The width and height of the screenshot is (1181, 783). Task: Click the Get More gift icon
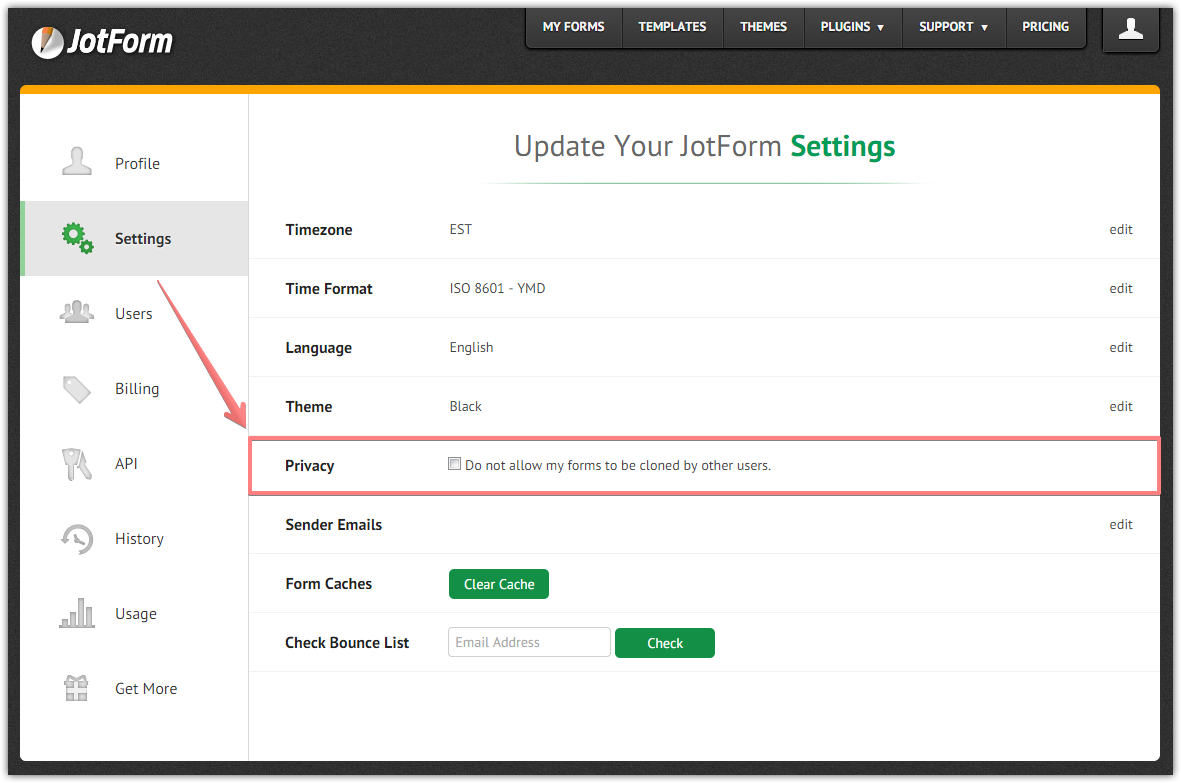[x=77, y=688]
